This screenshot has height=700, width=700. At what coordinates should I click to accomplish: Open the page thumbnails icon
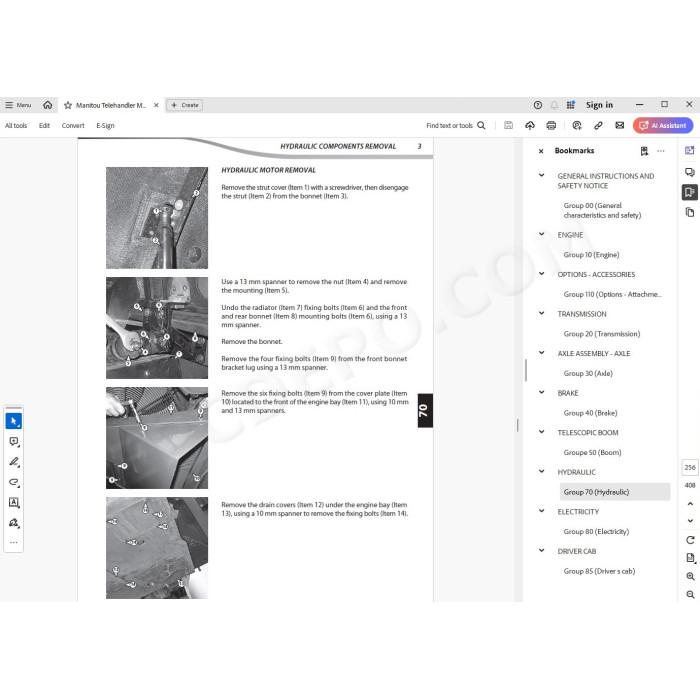click(690, 212)
